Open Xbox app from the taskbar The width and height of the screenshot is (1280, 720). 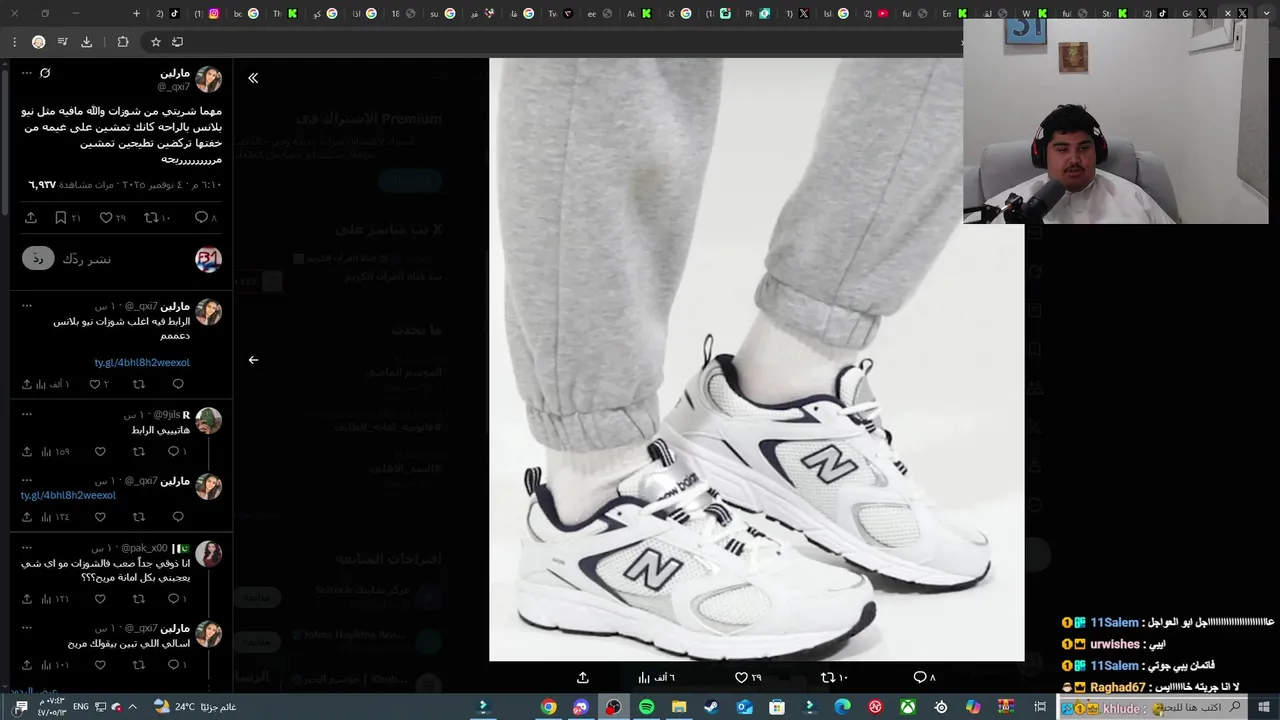point(907,707)
